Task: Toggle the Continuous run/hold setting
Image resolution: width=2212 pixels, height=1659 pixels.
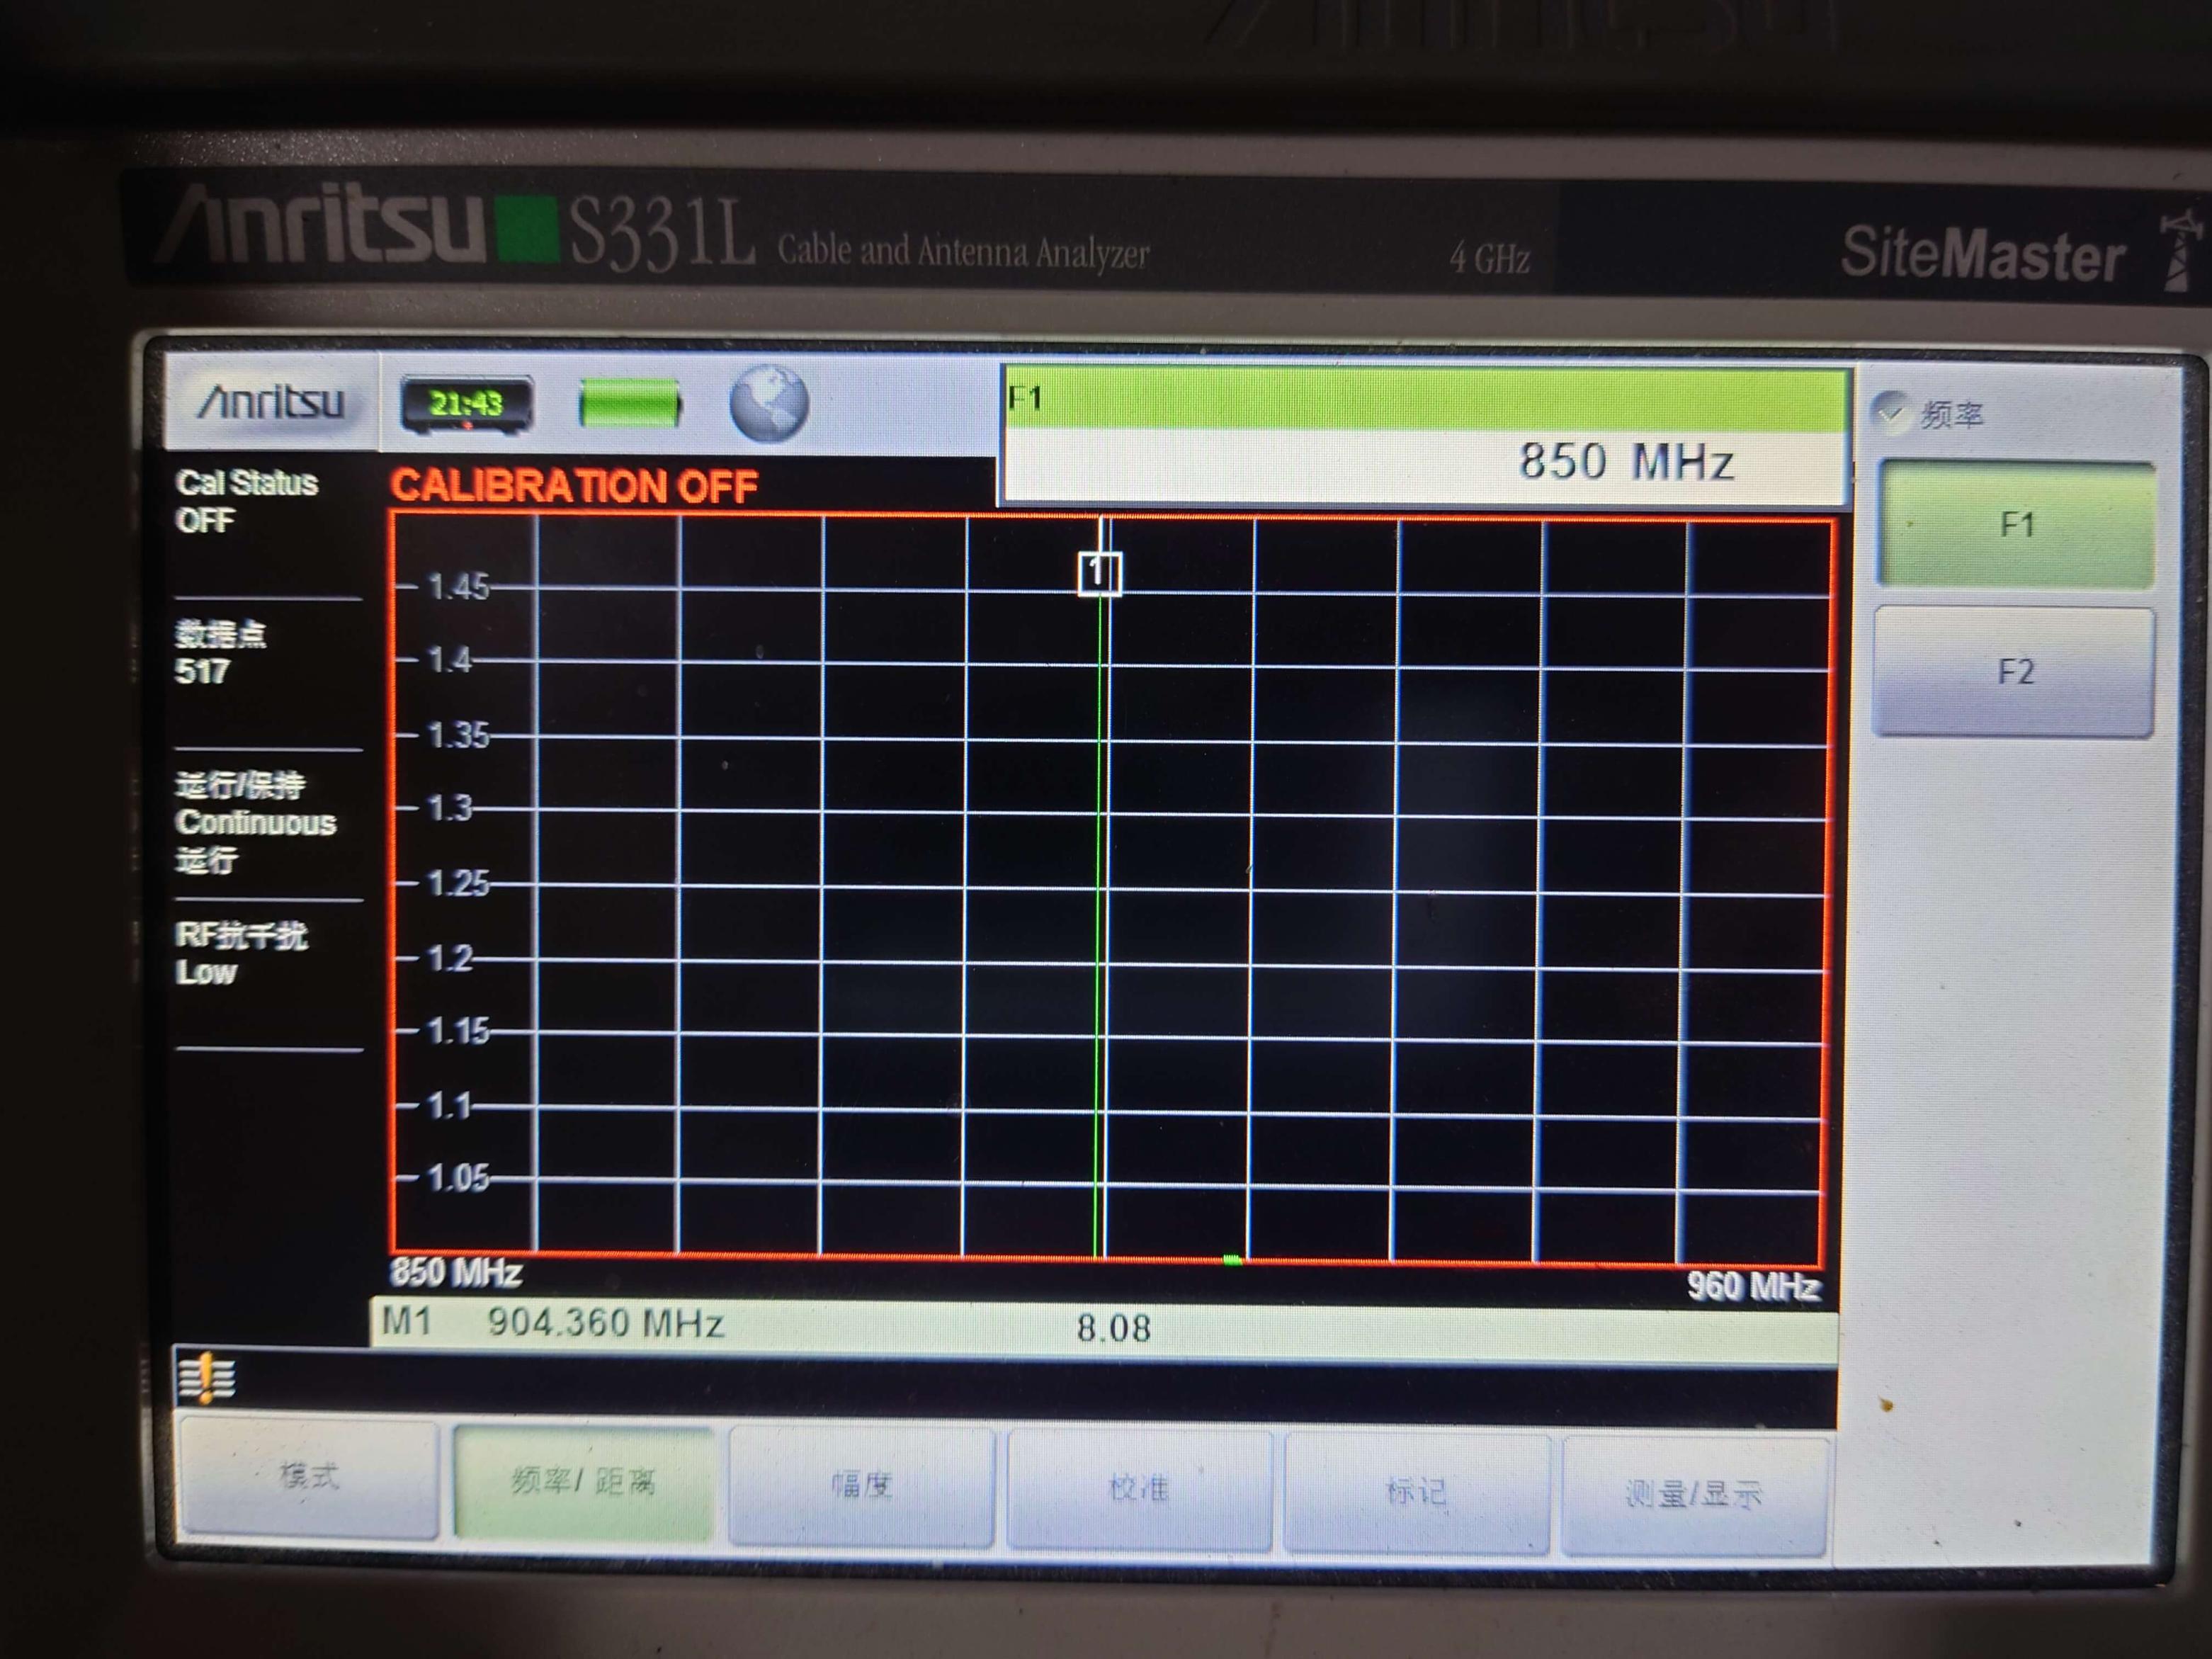Action: pyautogui.click(x=255, y=822)
